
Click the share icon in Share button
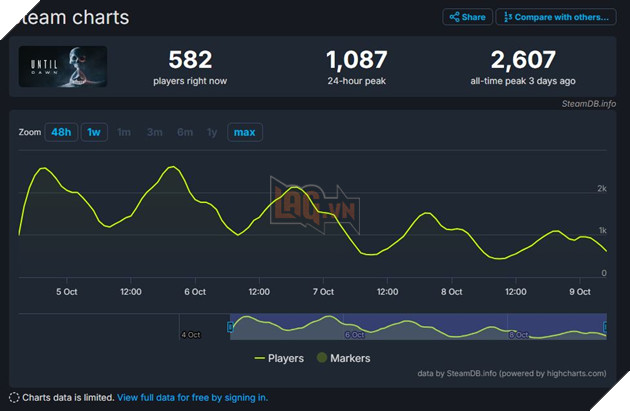click(x=455, y=17)
